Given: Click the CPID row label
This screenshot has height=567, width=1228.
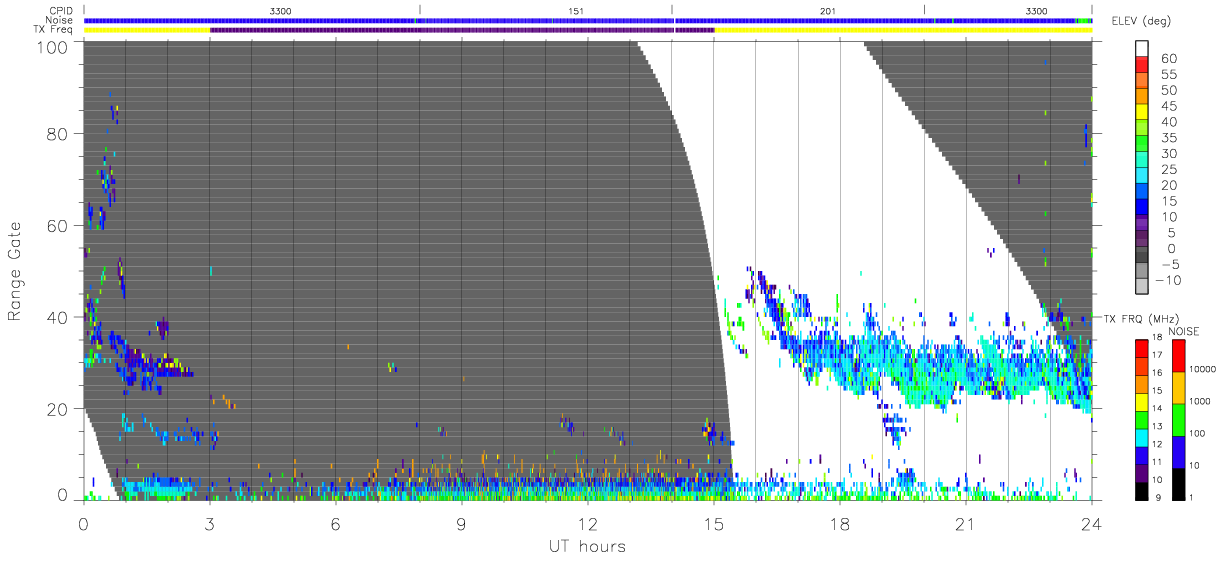Looking at the screenshot, I should 62,10.
